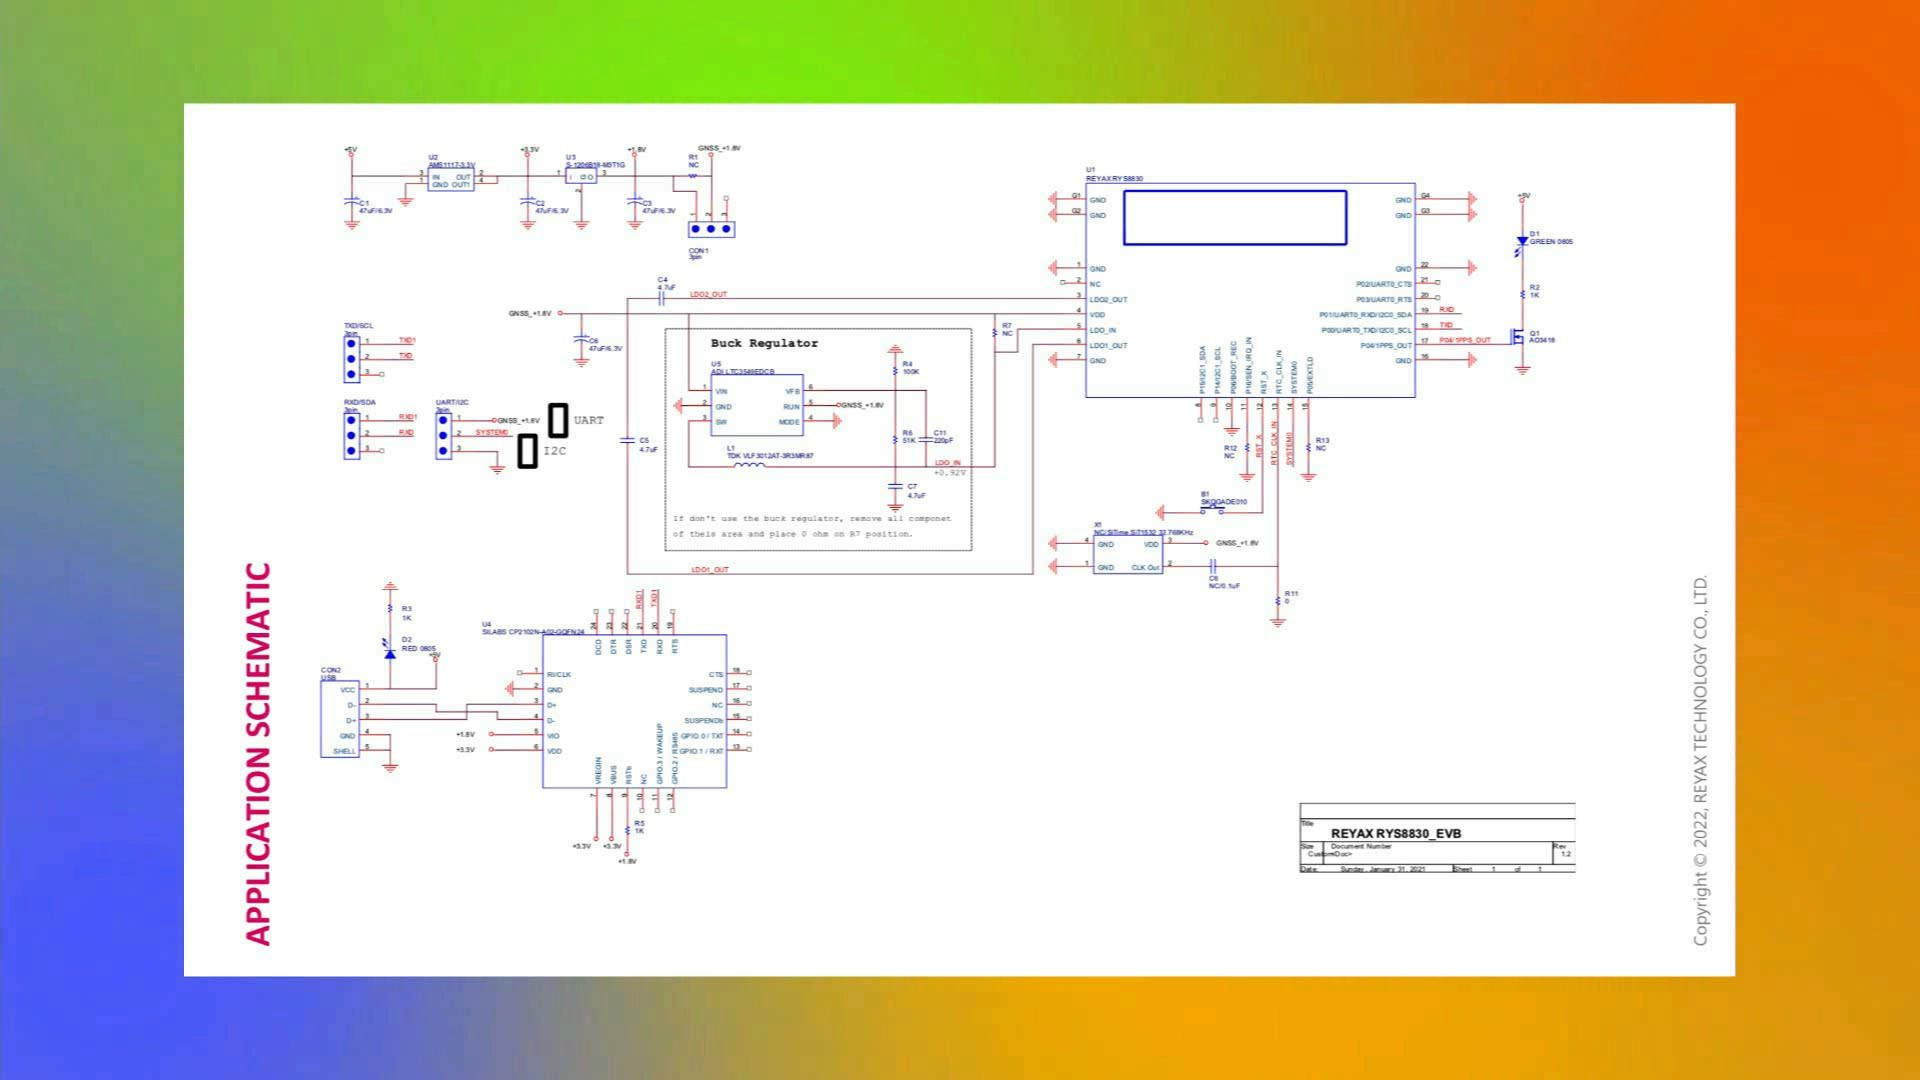The height and width of the screenshot is (1080, 1920).
Task: Click the R5 1K resistor label
Action: tap(639, 827)
